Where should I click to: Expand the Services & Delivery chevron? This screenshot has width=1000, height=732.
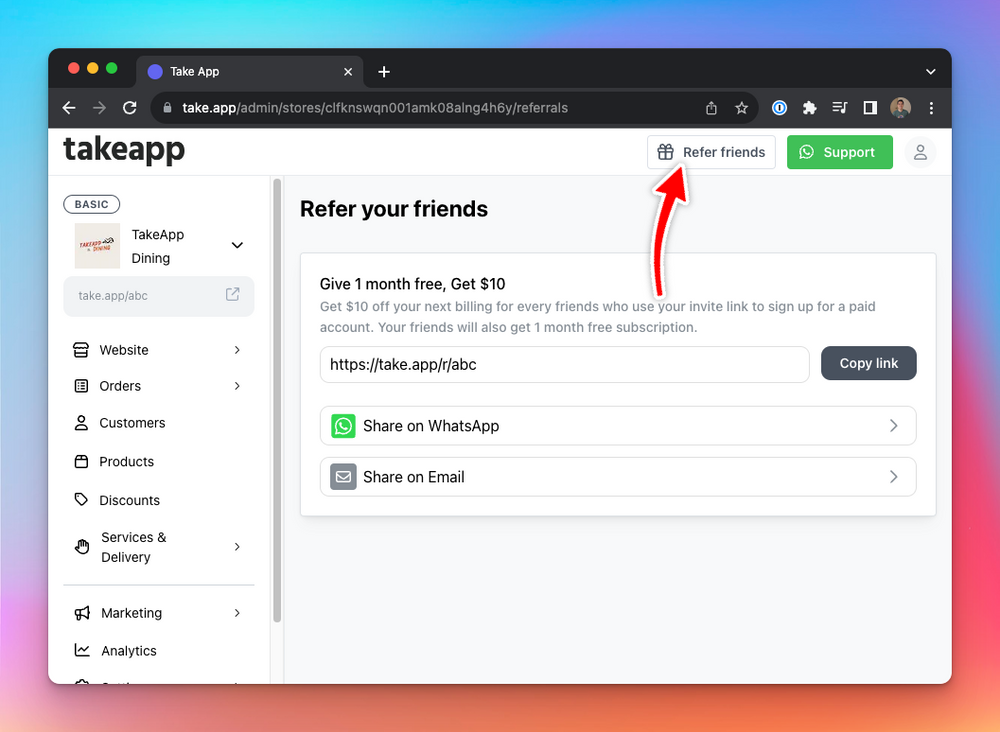(237, 546)
